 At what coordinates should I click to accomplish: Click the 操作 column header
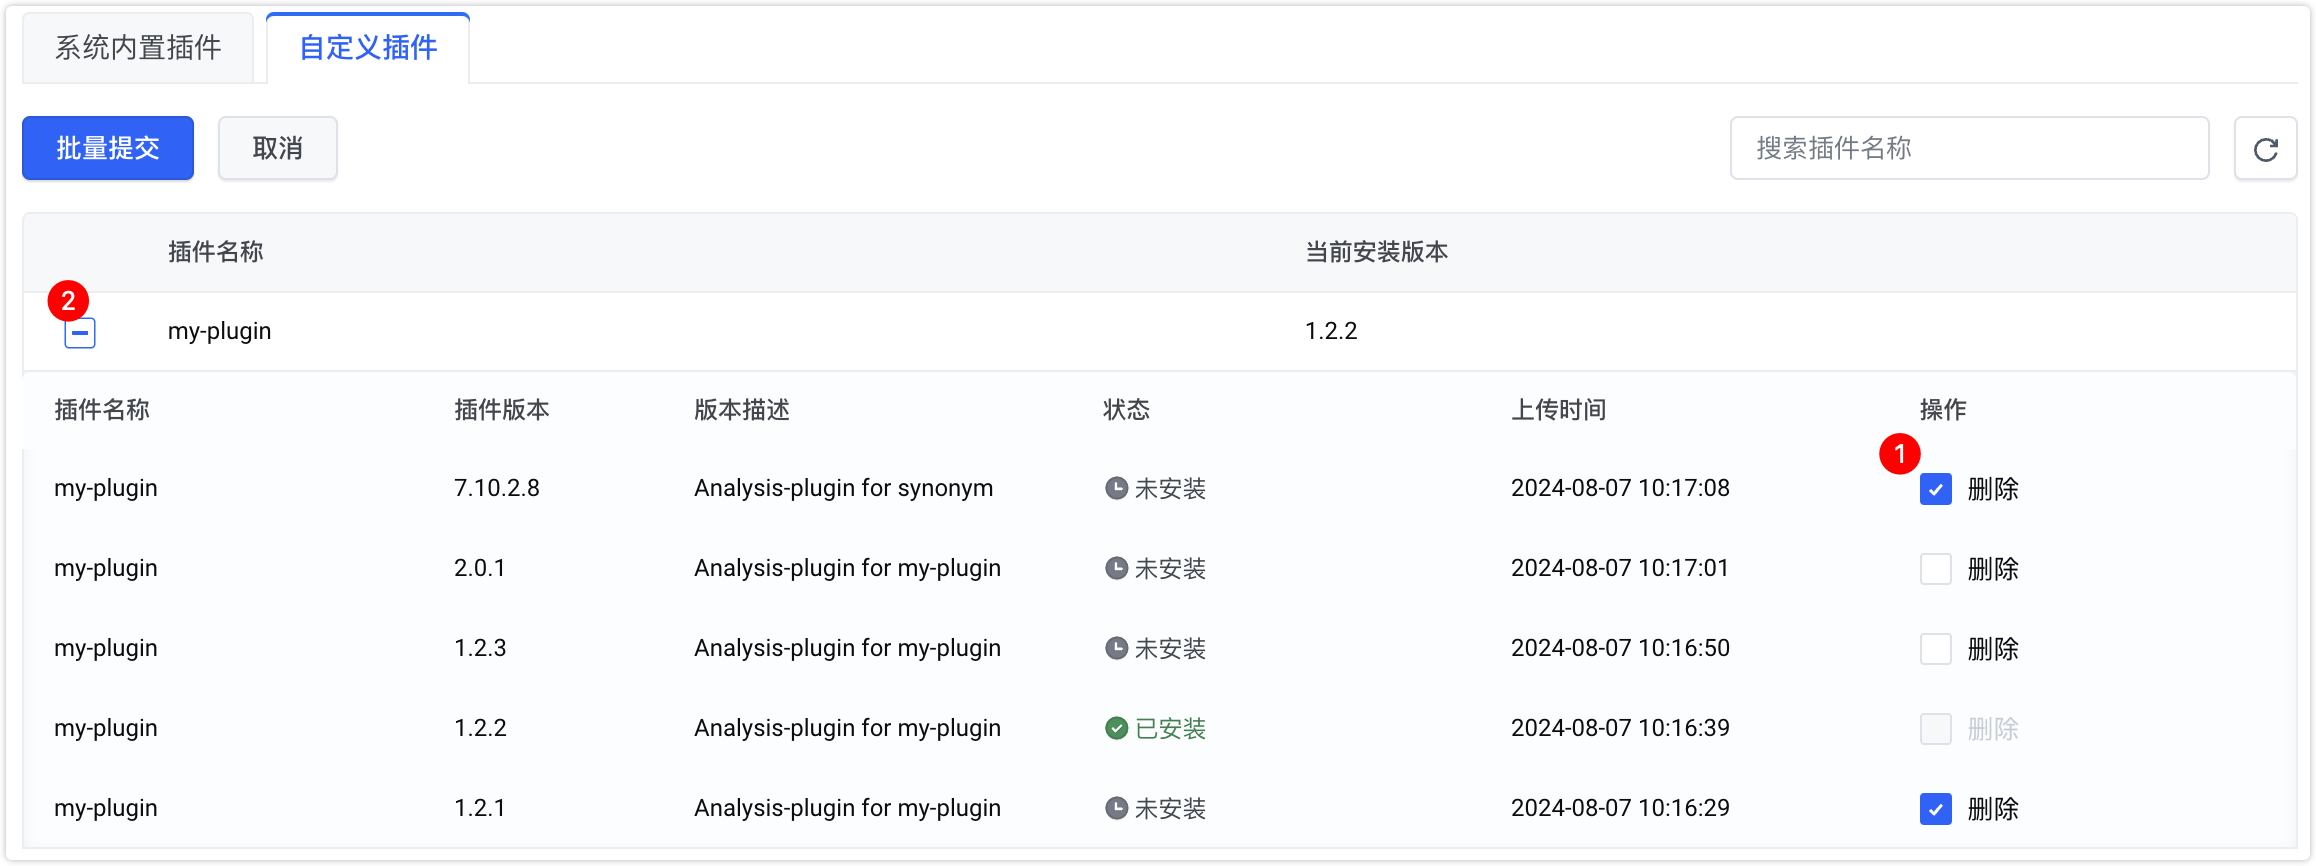pyautogui.click(x=1943, y=410)
